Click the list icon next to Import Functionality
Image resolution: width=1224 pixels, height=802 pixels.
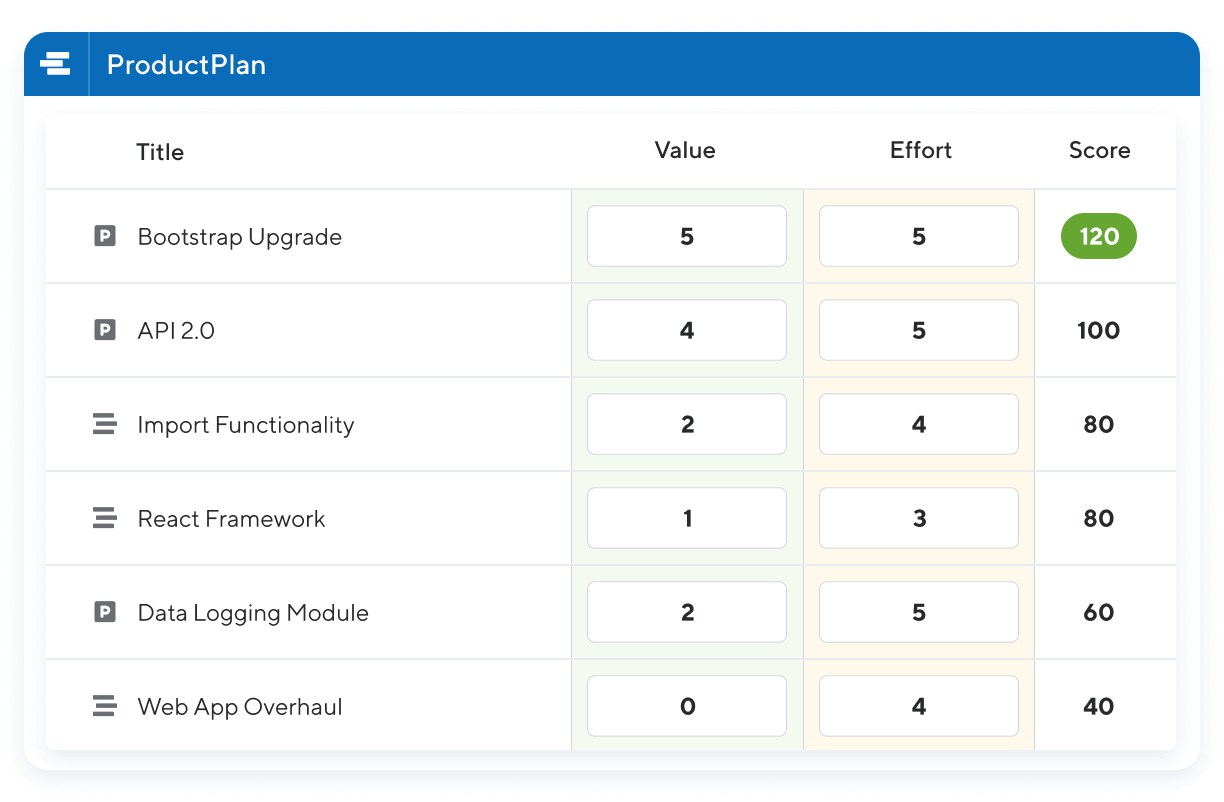click(105, 424)
